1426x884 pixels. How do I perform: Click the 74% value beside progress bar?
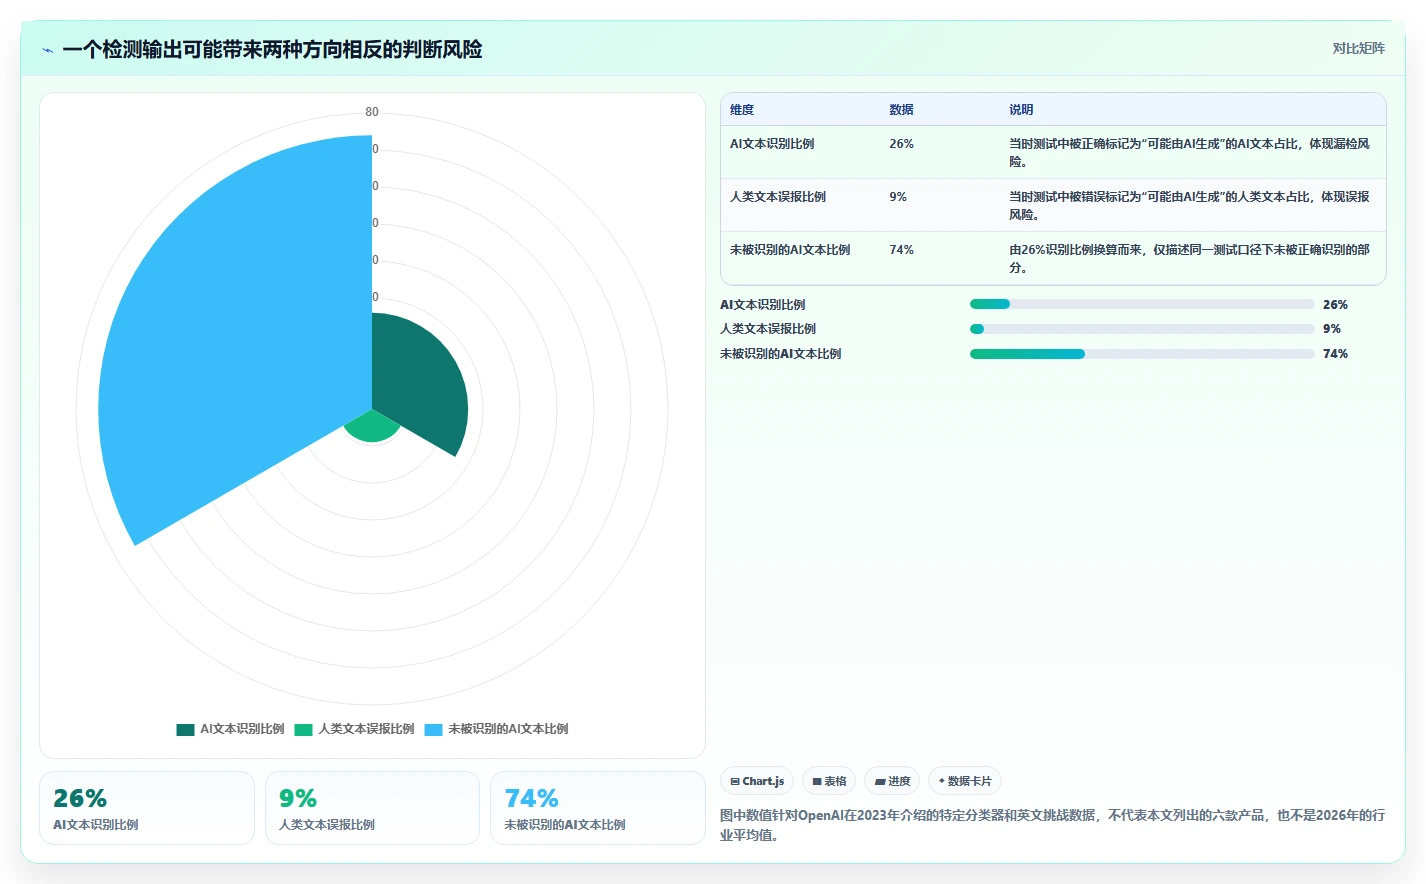1335,354
